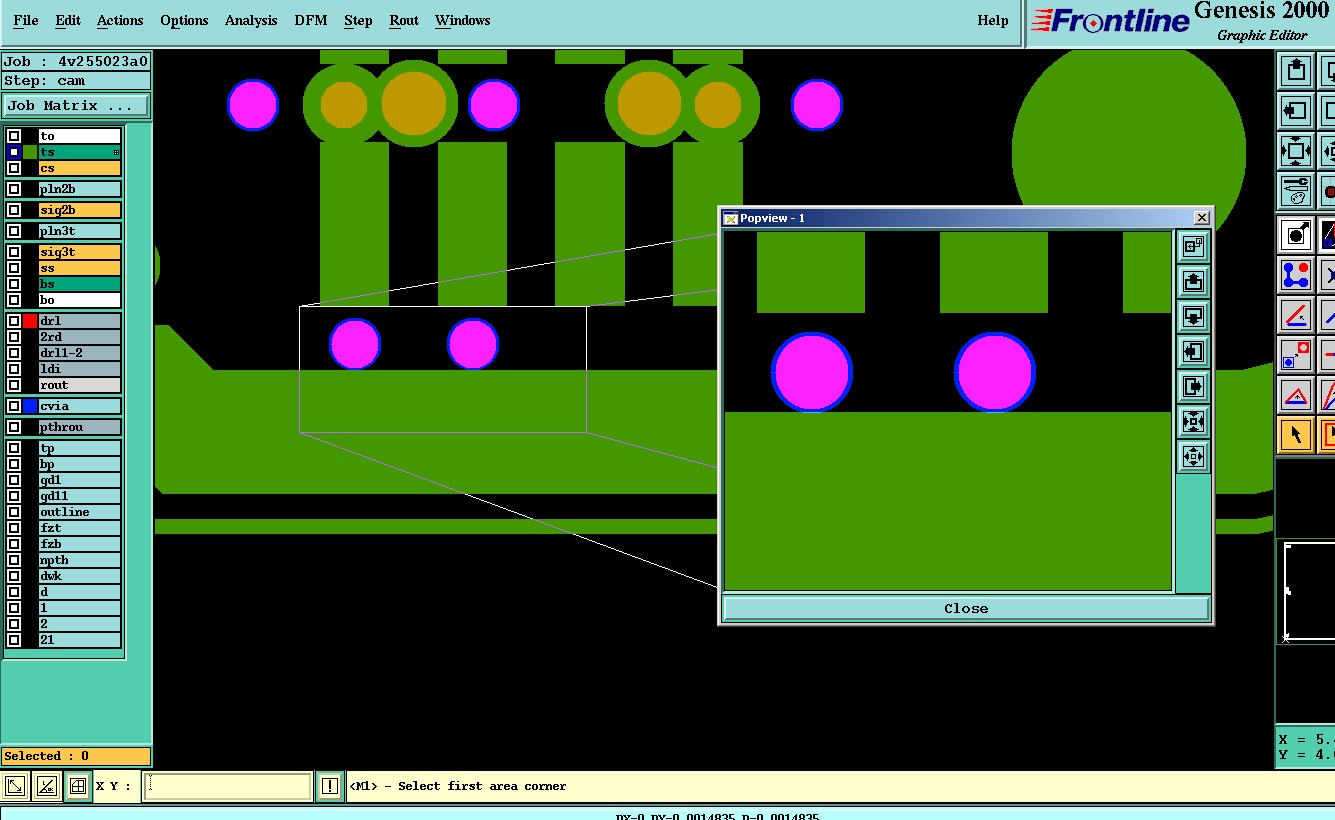Click Popview zoom in arrows icon

[1192, 421]
